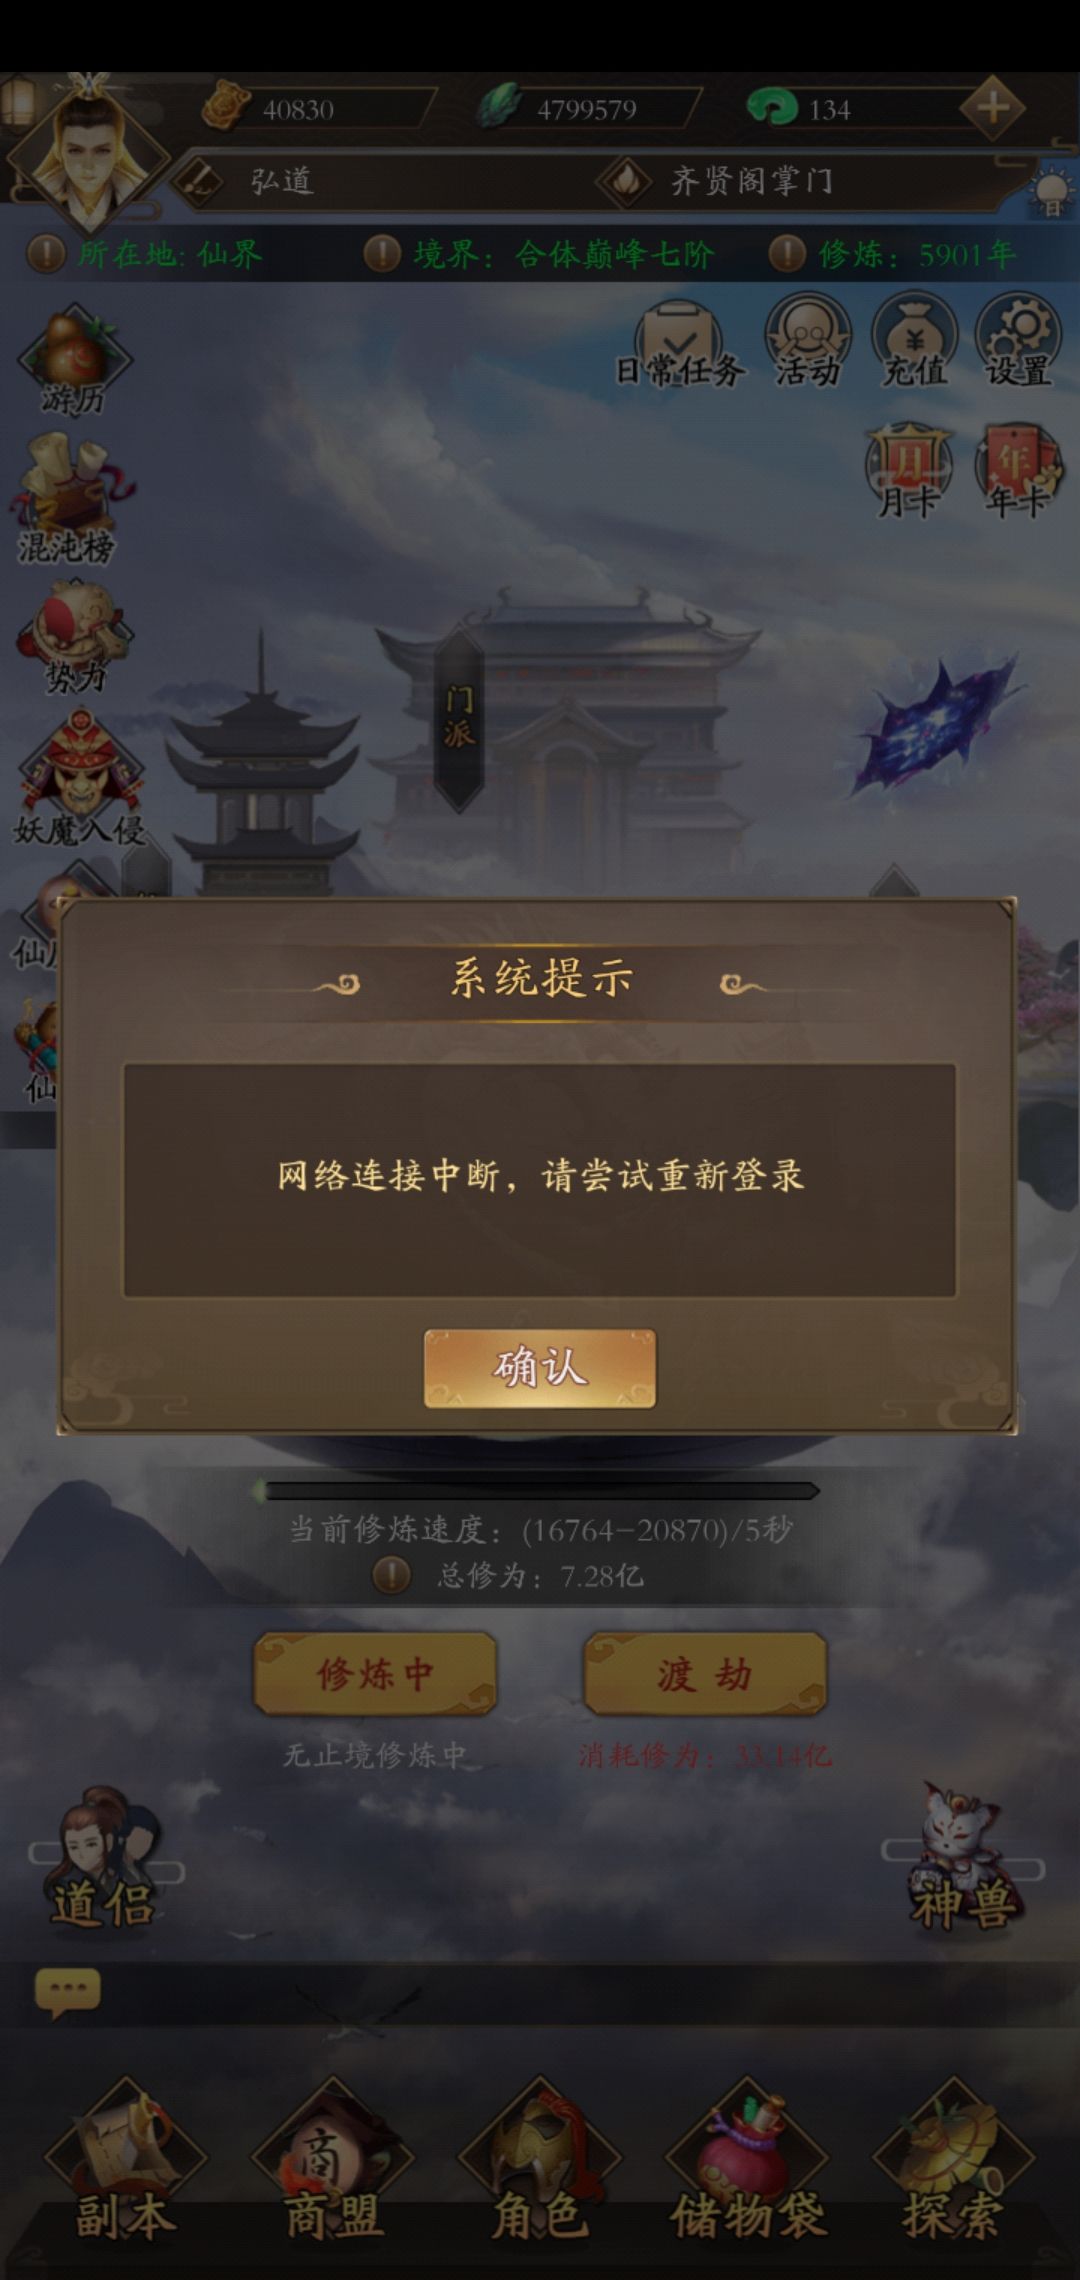This screenshot has height=2280, width=1080.
Task: Open the 月卡 monthly card icon
Action: (x=907, y=470)
